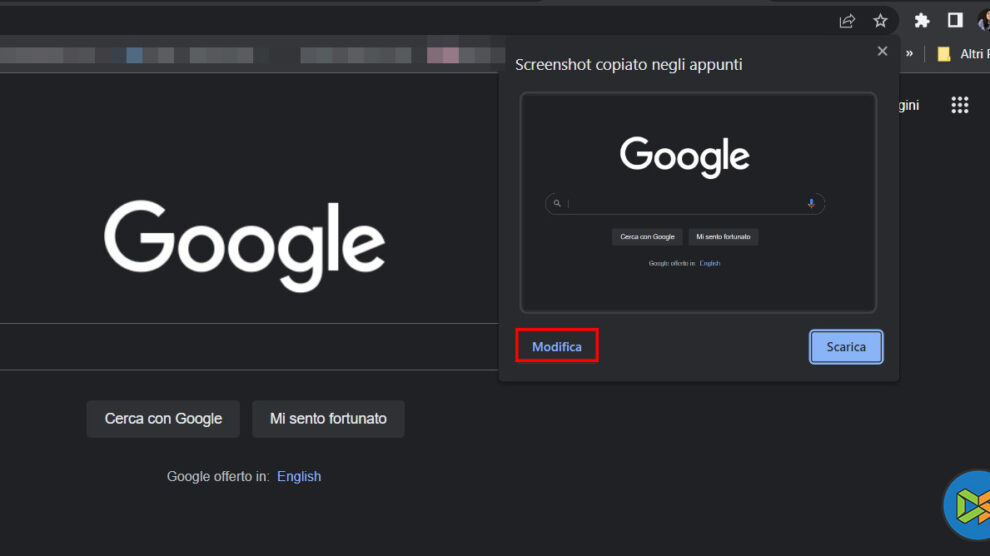The width and height of the screenshot is (990, 556).
Task: Click Mi sento fortunato button
Action: [x=328, y=419]
